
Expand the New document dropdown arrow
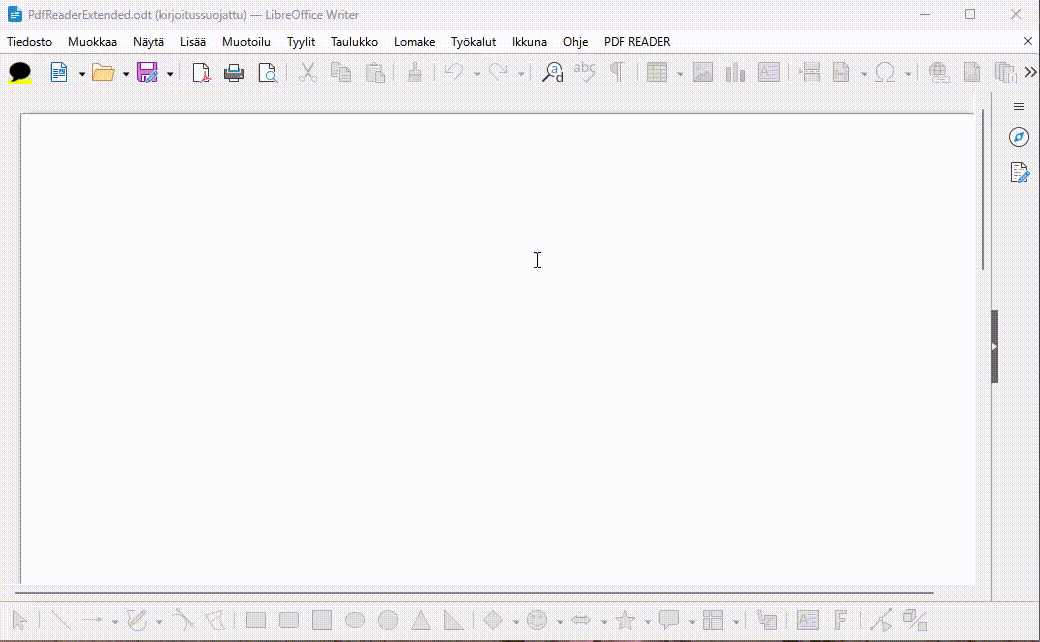[82, 73]
